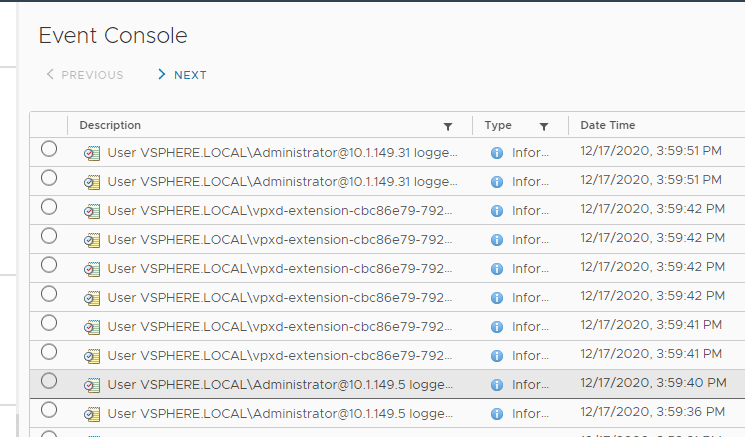Click event icon on 3:59:36 PM row
Viewport: 745px width, 437px height.
click(x=92, y=414)
